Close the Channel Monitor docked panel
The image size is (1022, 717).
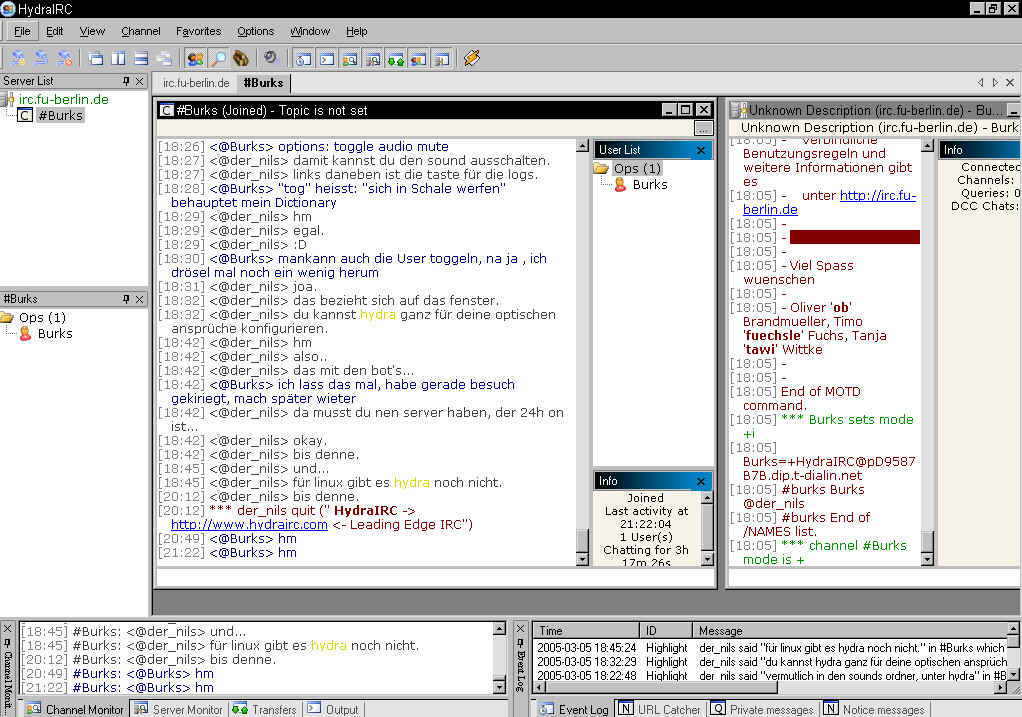[7, 628]
